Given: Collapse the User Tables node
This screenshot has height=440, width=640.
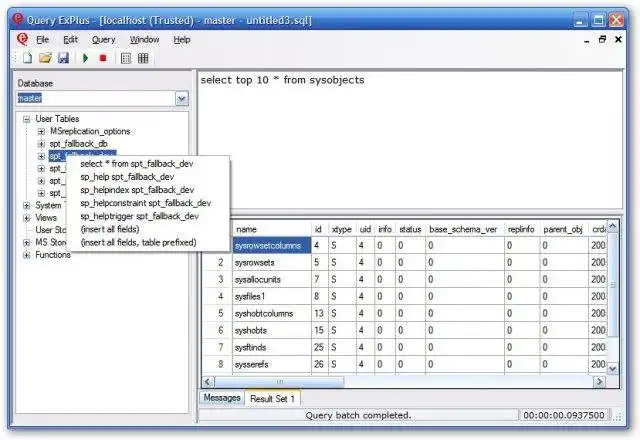Looking at the screenshot, I should click(x=27, y=119).
